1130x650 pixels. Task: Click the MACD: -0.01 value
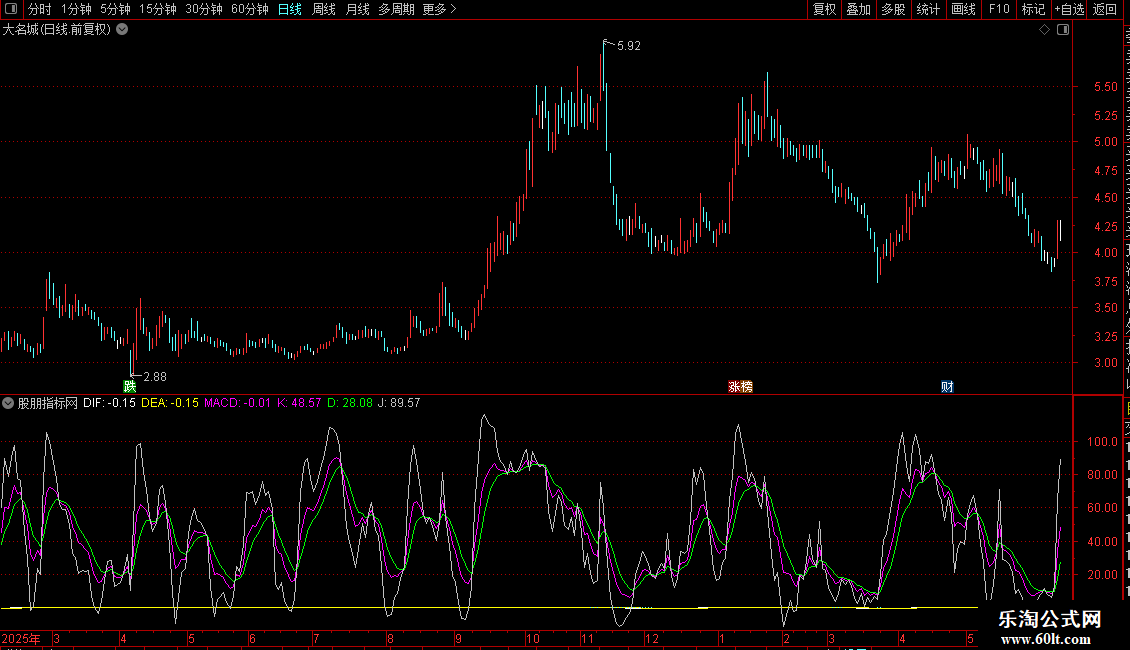click(x=238, y=404)
